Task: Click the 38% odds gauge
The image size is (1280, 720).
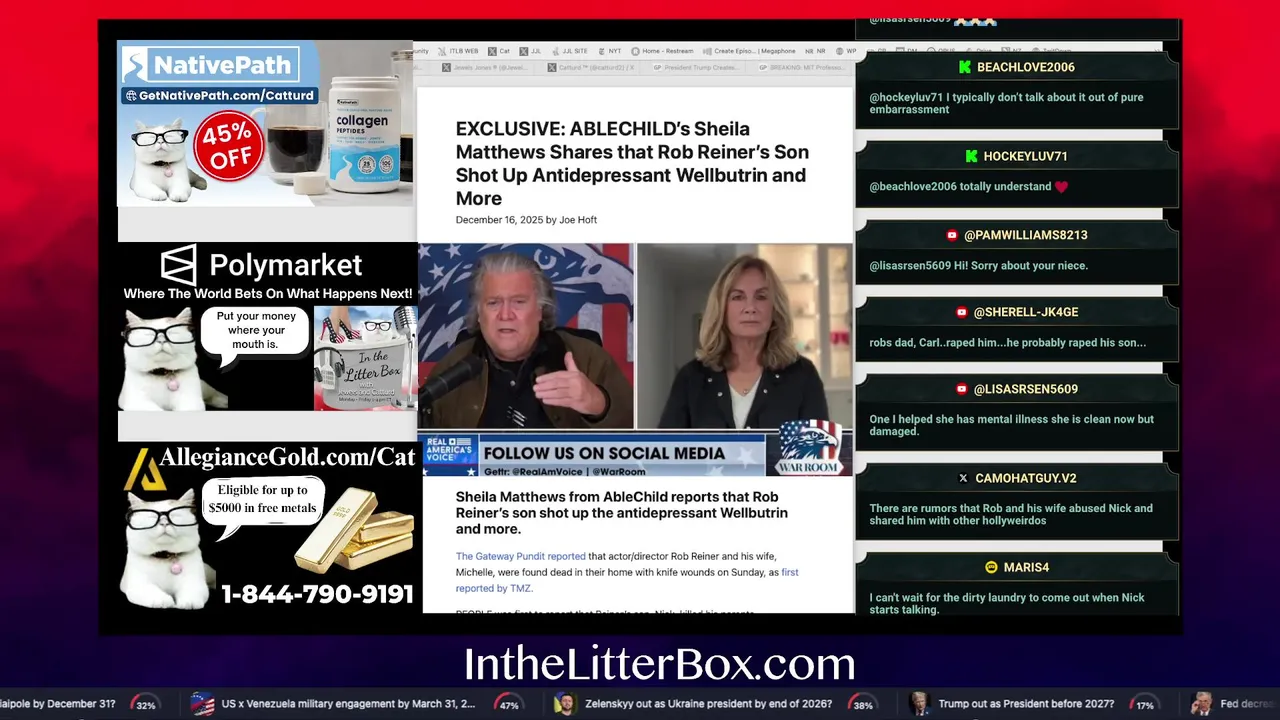Action: pyautogui.click(x=863, y=704)
